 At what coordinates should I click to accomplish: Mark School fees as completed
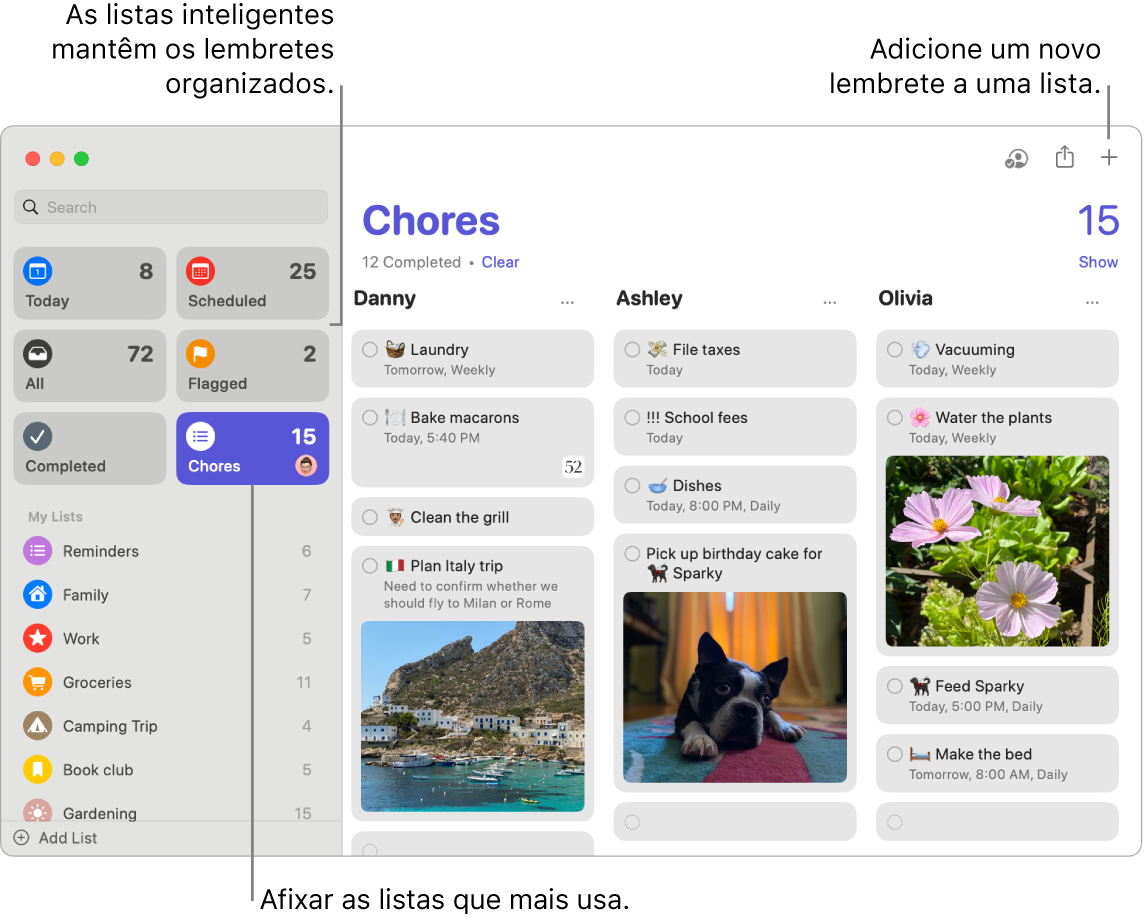(x=633, y=417)
